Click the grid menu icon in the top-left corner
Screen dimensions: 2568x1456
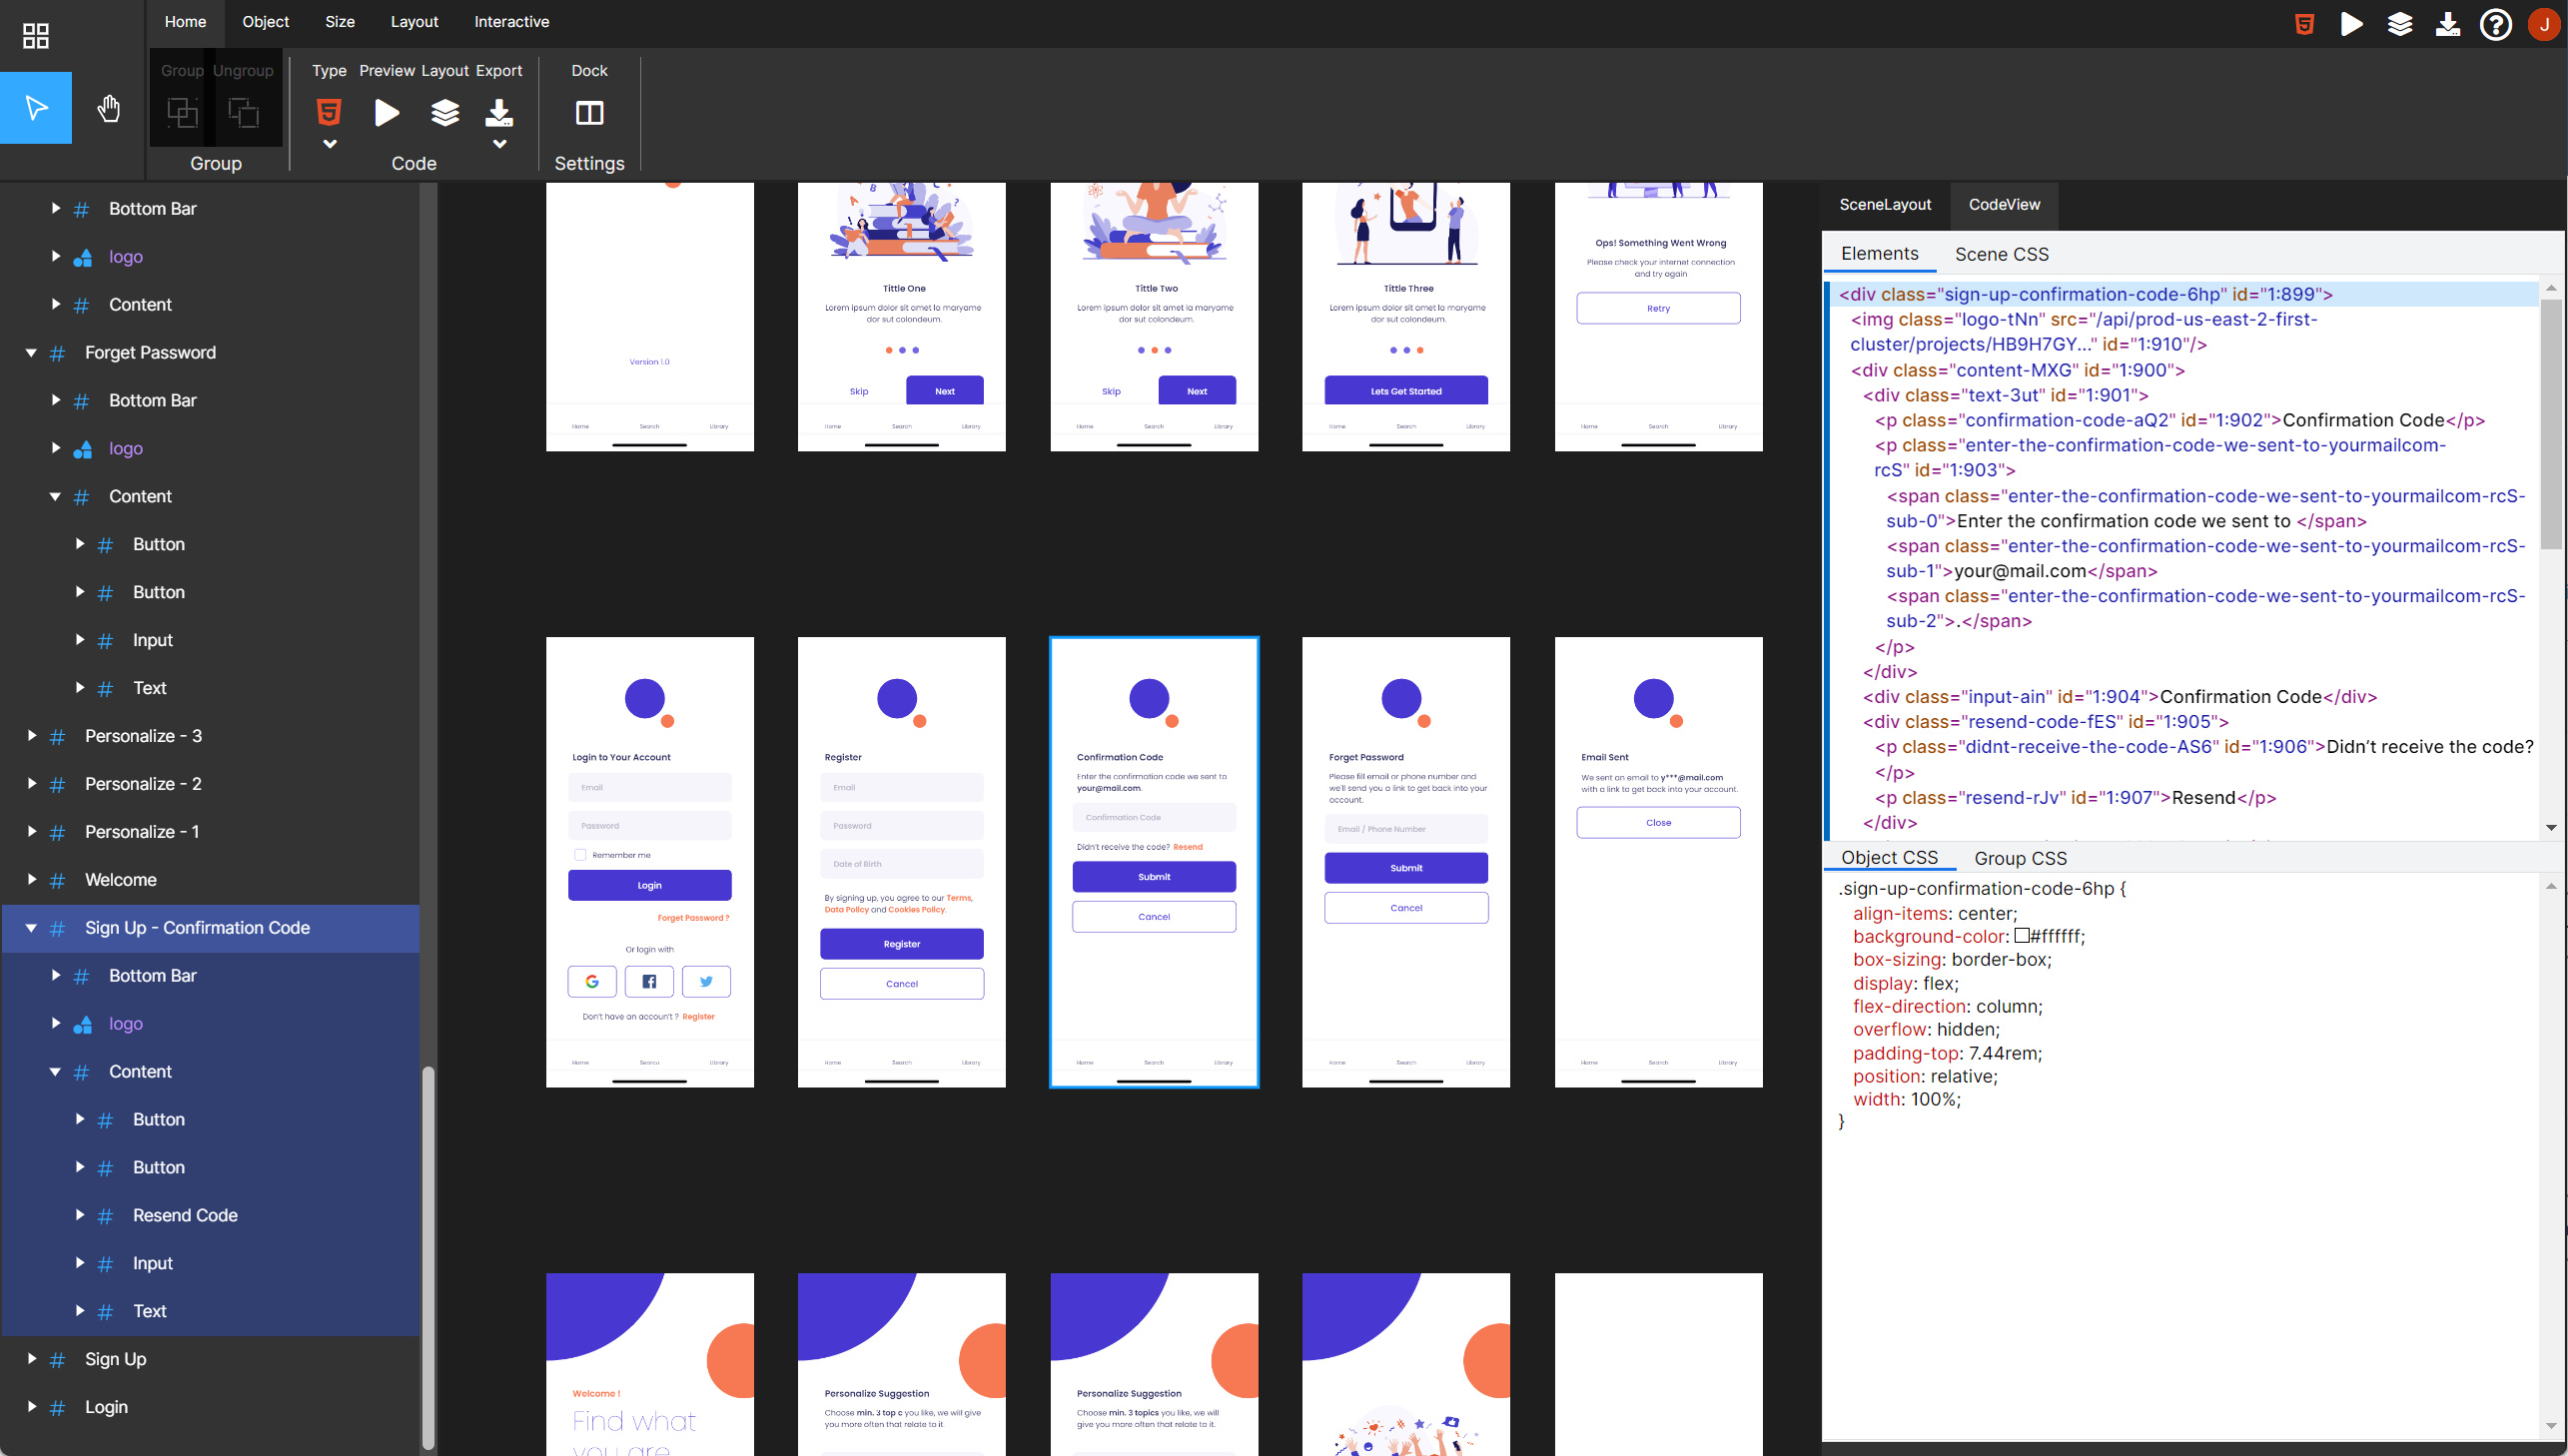pyautogui.click(x=35, y=35)
